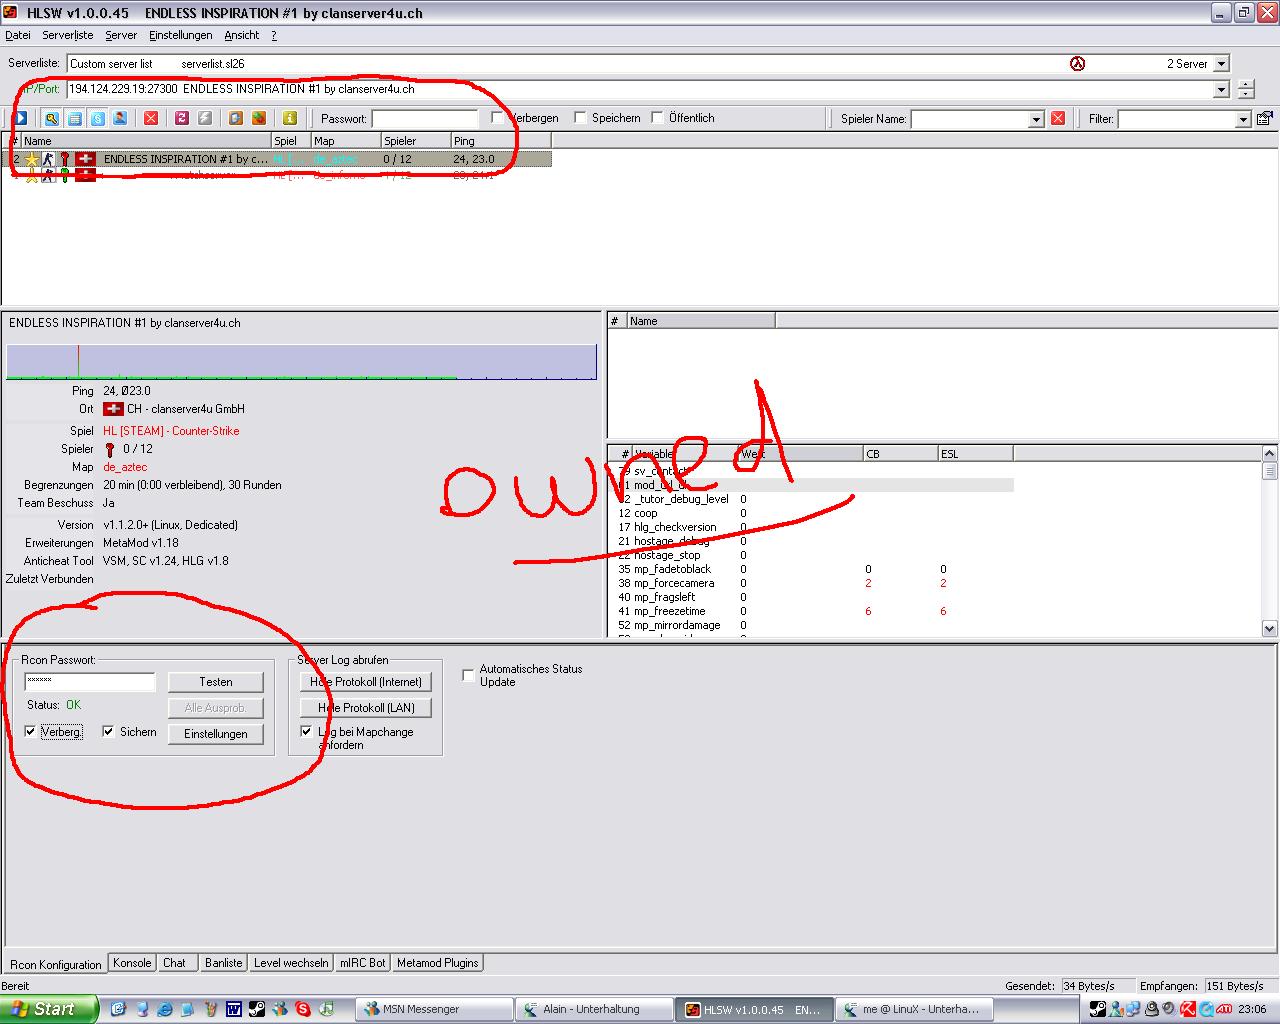Click the Rcon Passwort input field
Viewport: 1280px width, 1024px height.
[90, 682]
